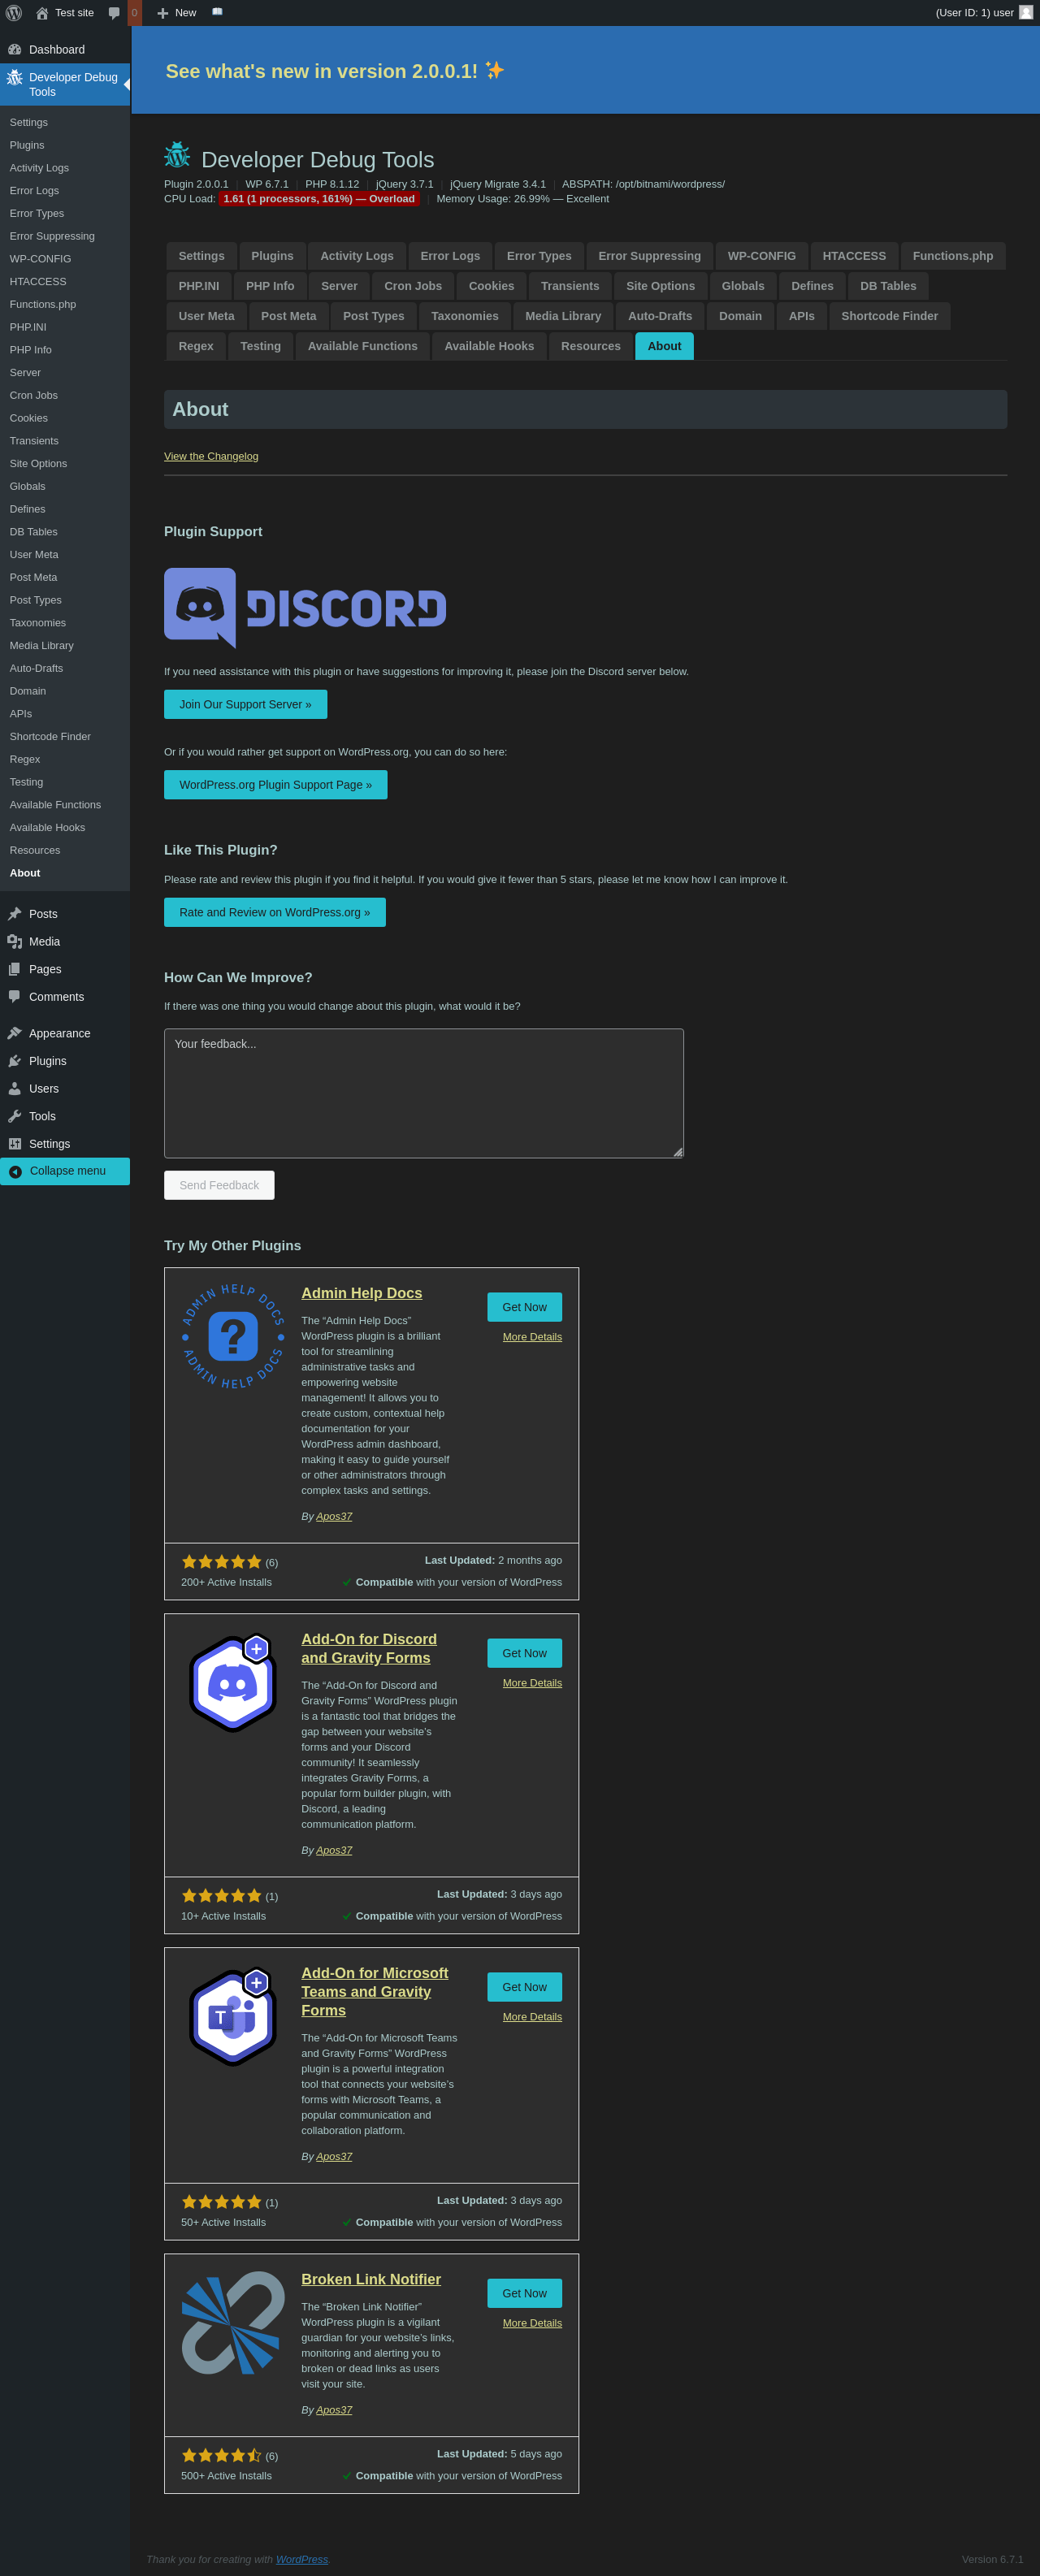1040x2576 pixels.
Task: Click the admin bar book icon after New
Action: 217,12
